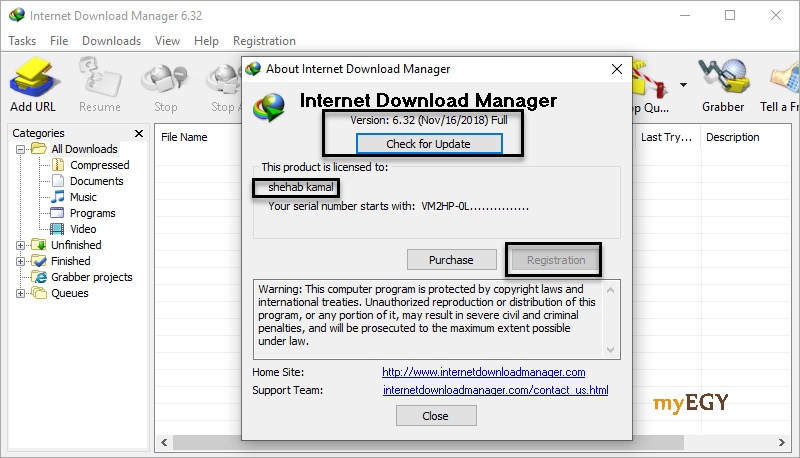Click the Purchase button
Screen dimensions: 800x458
click(452, 260)
